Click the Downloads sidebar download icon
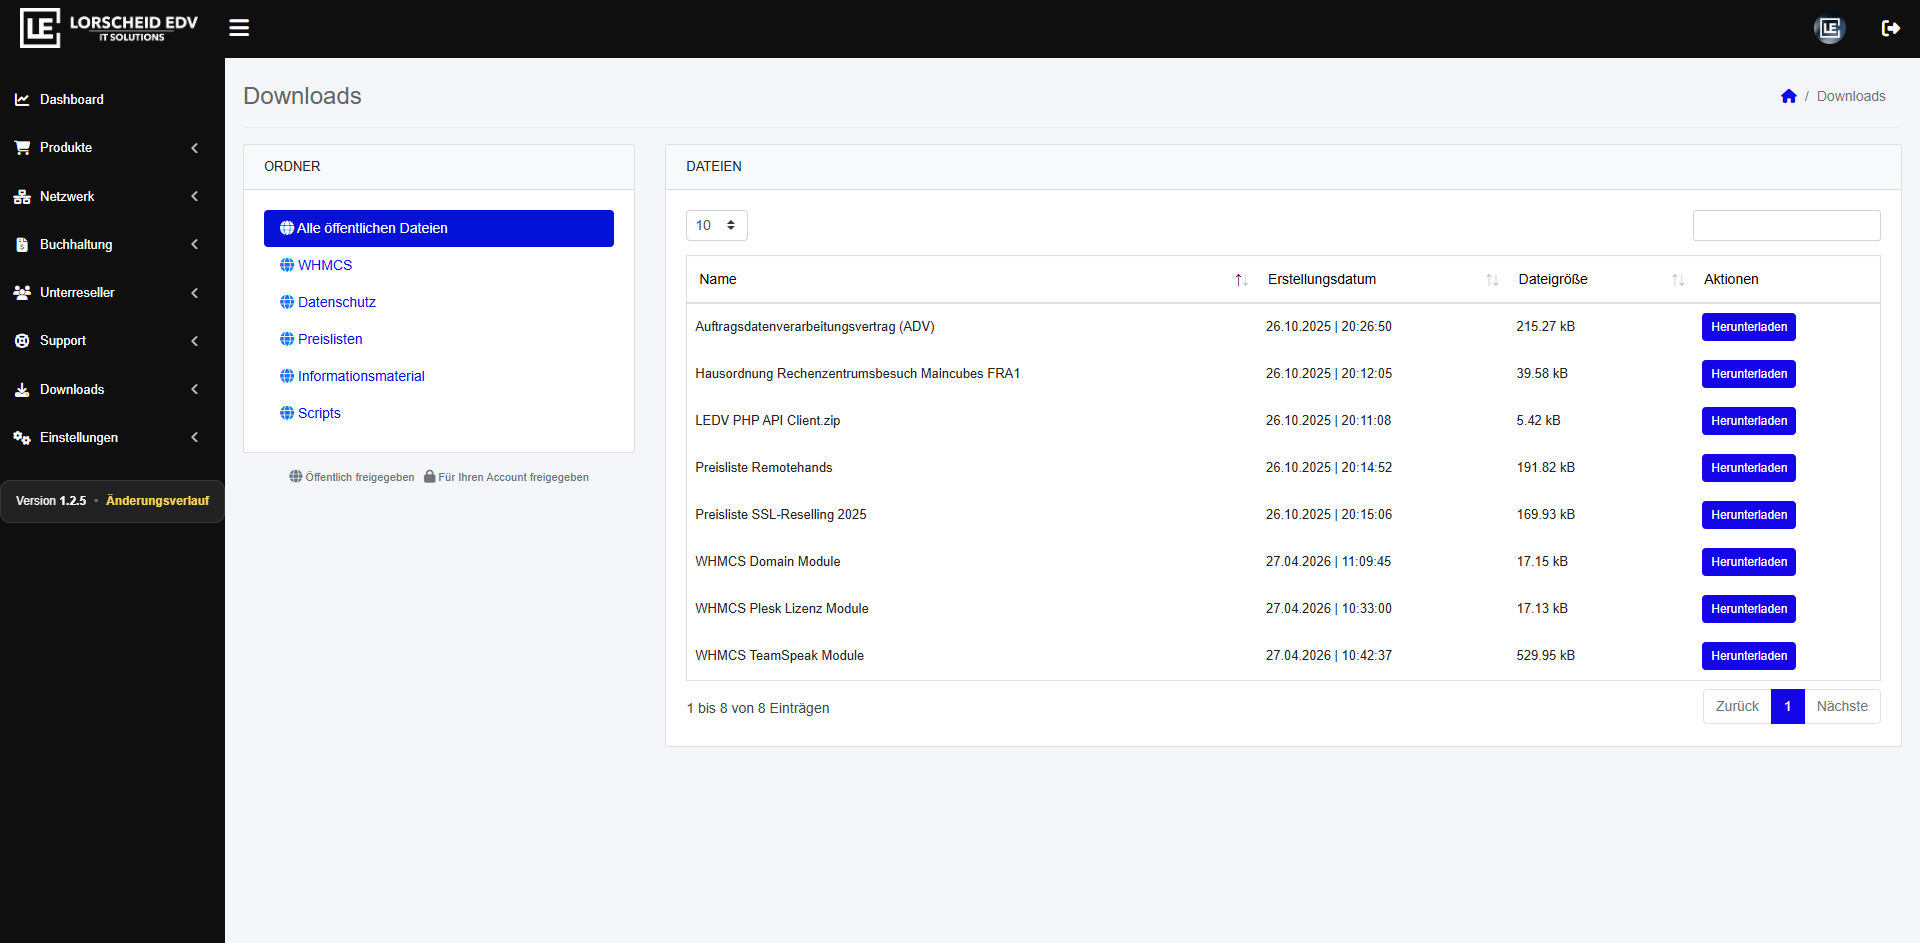Image resolution: width=1920 pixels, height=943 pixels. click(22, 390)
